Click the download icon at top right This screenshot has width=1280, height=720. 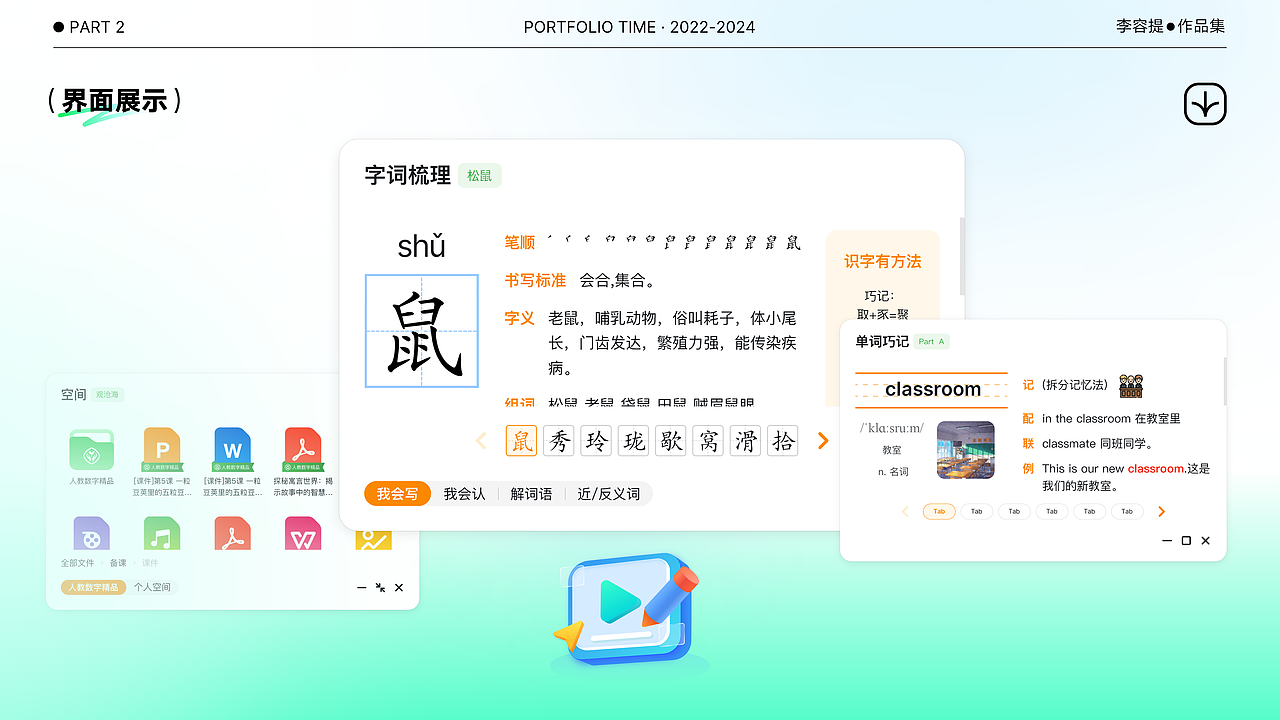point(1204,103)
